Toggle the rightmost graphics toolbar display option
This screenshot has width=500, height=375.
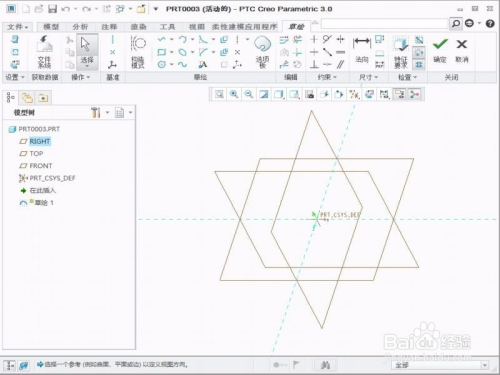(415, 94)
